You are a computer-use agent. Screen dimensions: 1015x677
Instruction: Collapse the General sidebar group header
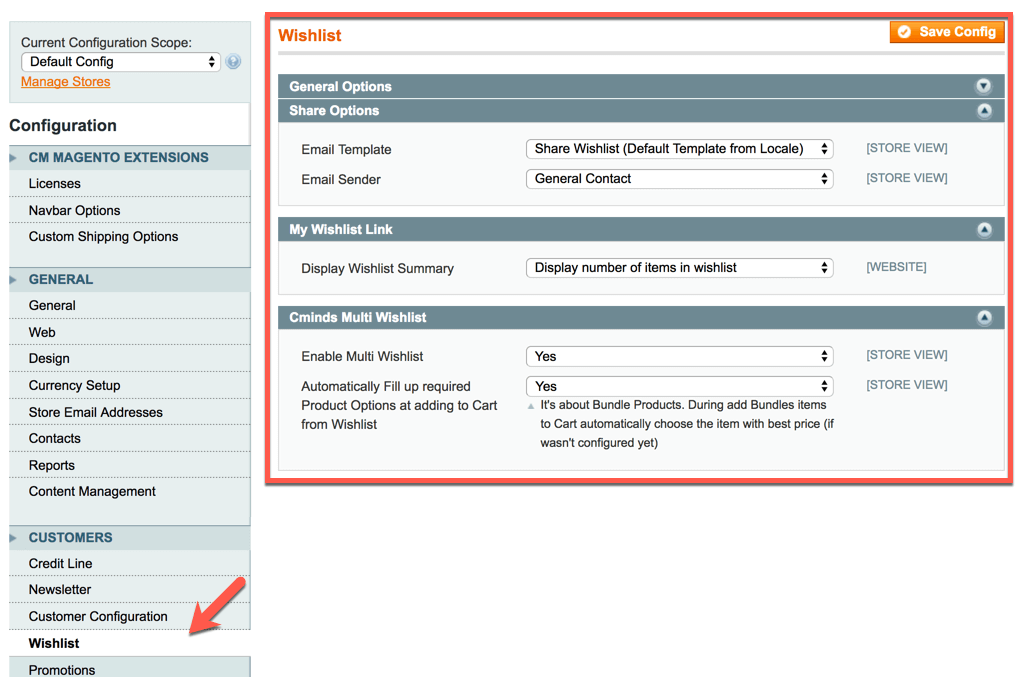[x=61, y=280]
